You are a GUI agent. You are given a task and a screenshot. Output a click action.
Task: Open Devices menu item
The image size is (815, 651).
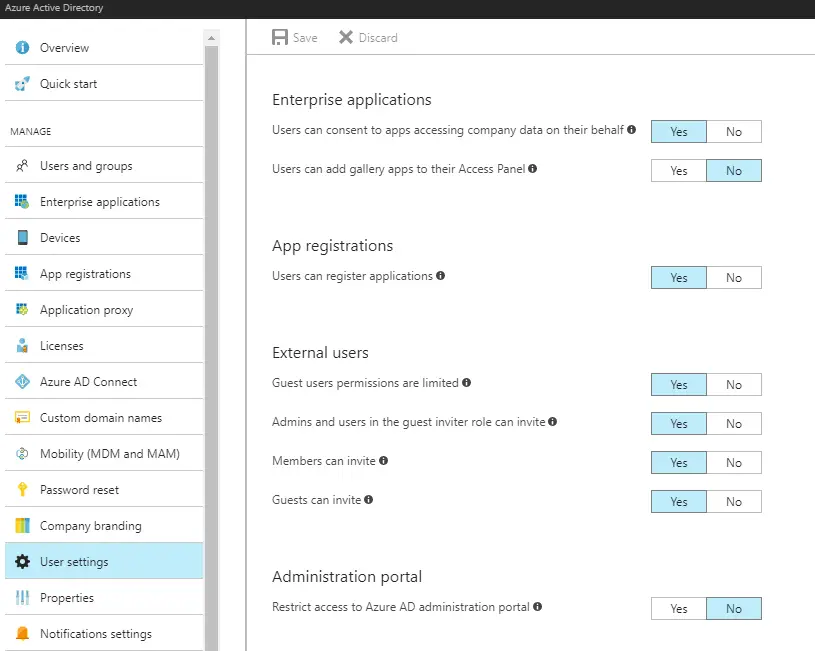[104, 237]
